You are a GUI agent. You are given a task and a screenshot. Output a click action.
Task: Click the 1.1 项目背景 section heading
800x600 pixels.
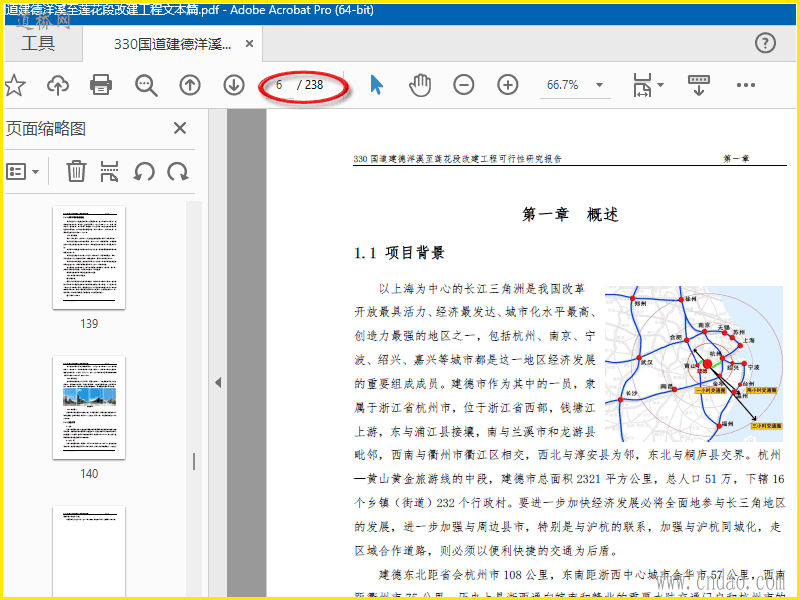click(399, 253)
